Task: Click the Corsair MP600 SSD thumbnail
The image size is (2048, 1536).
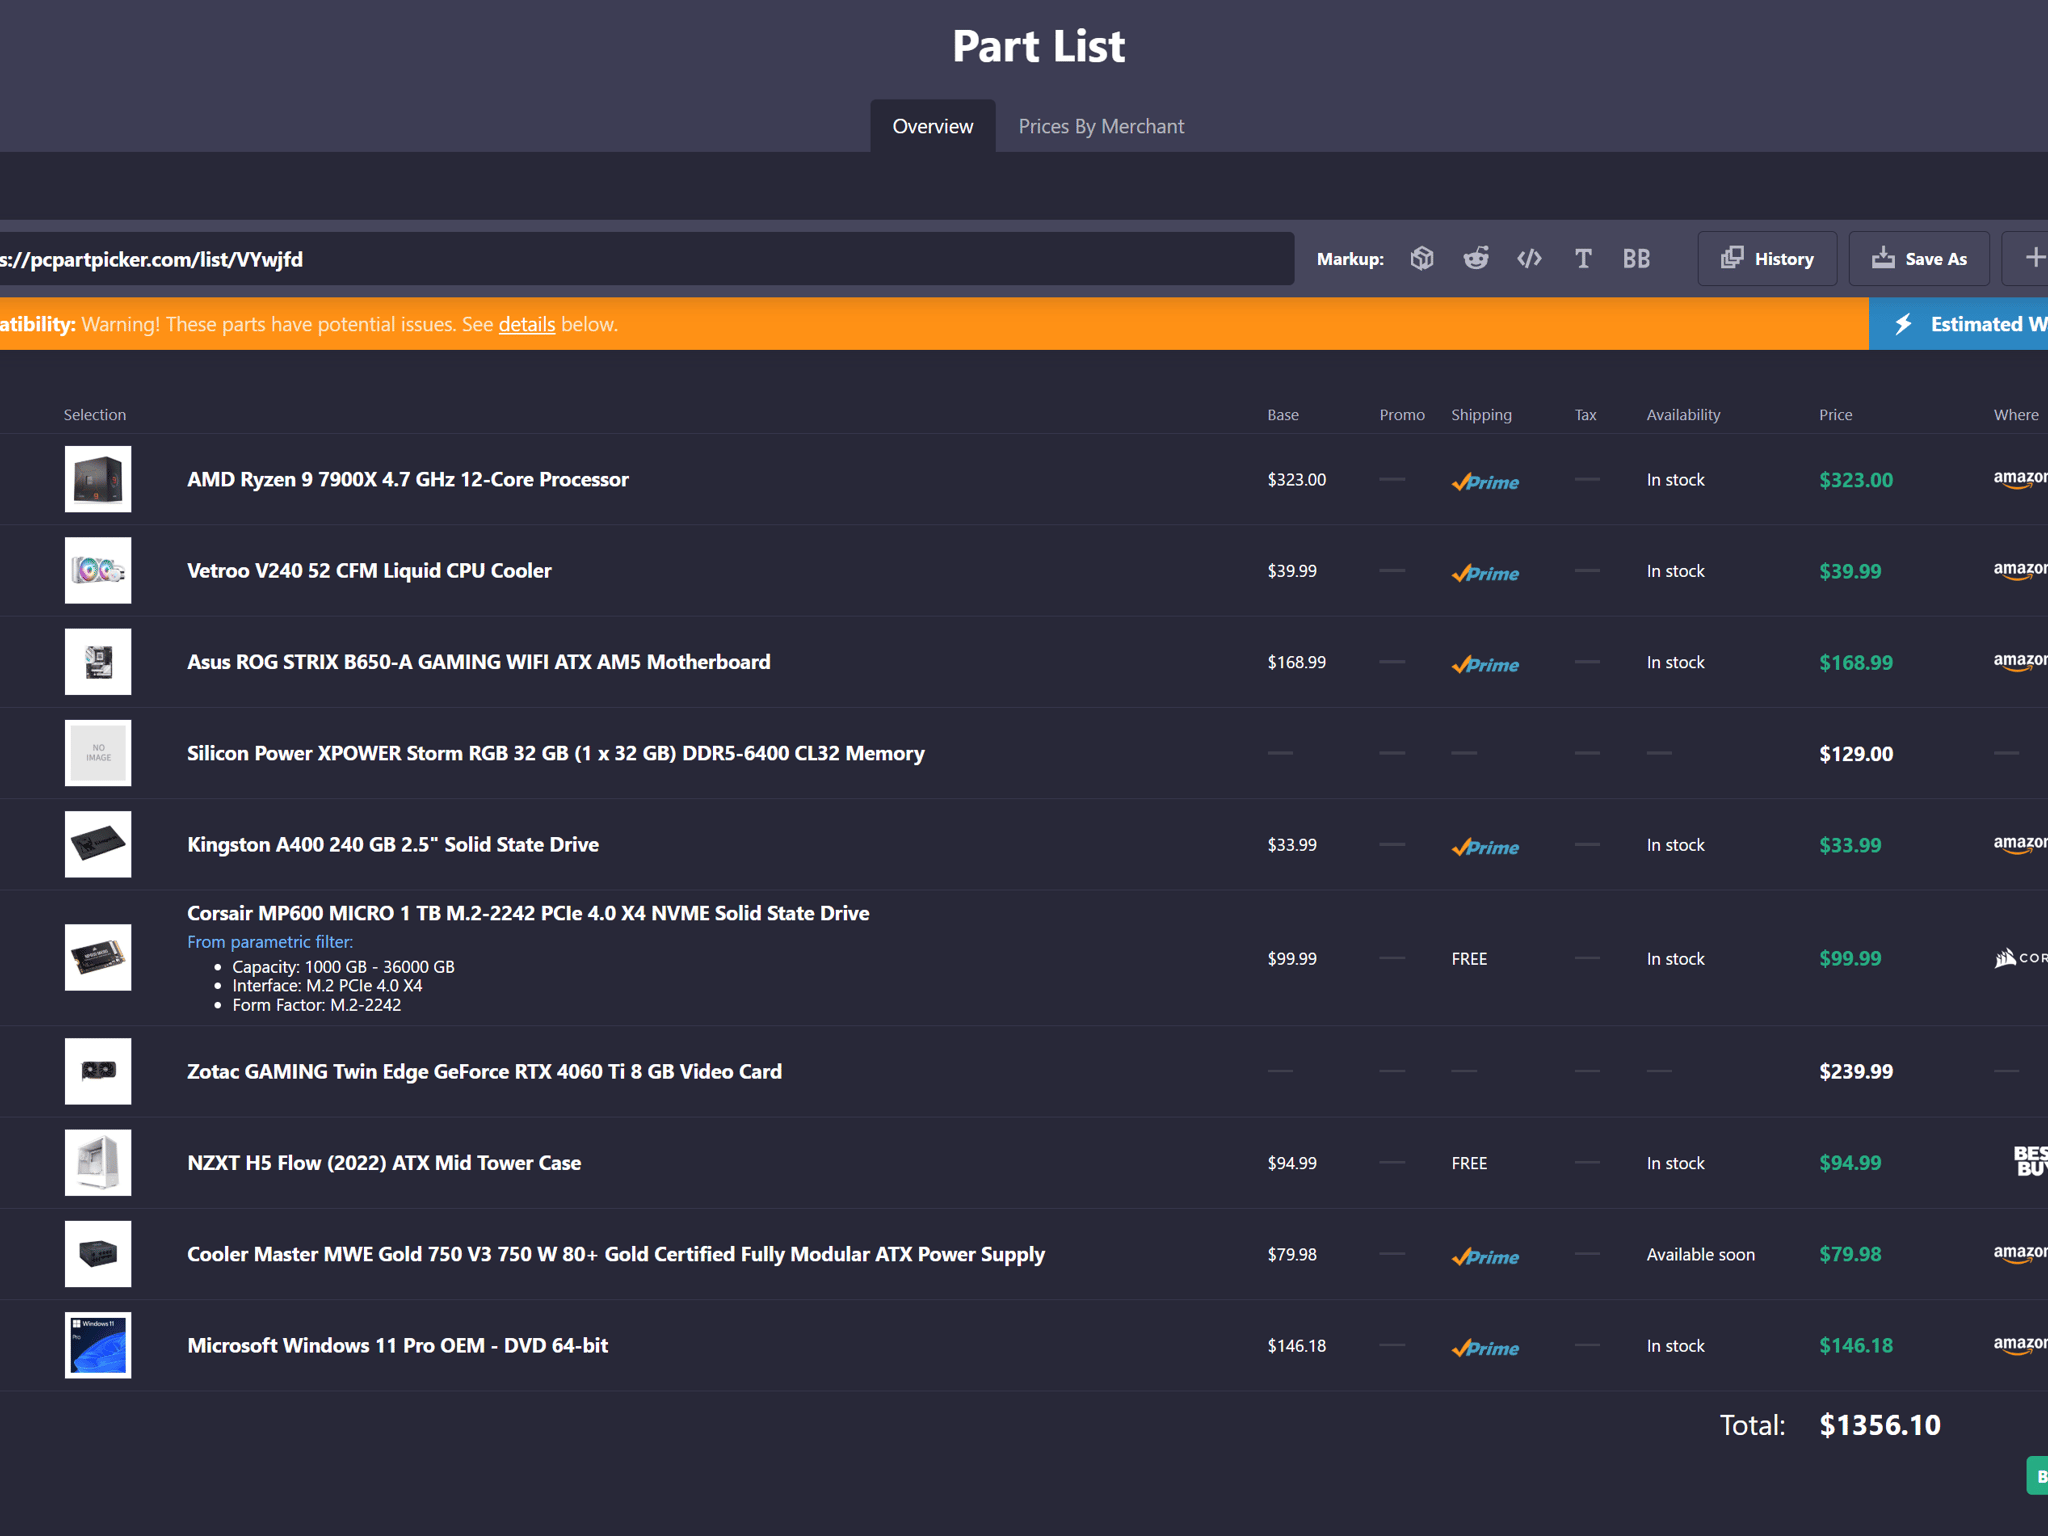Action: tap(98, 958)
